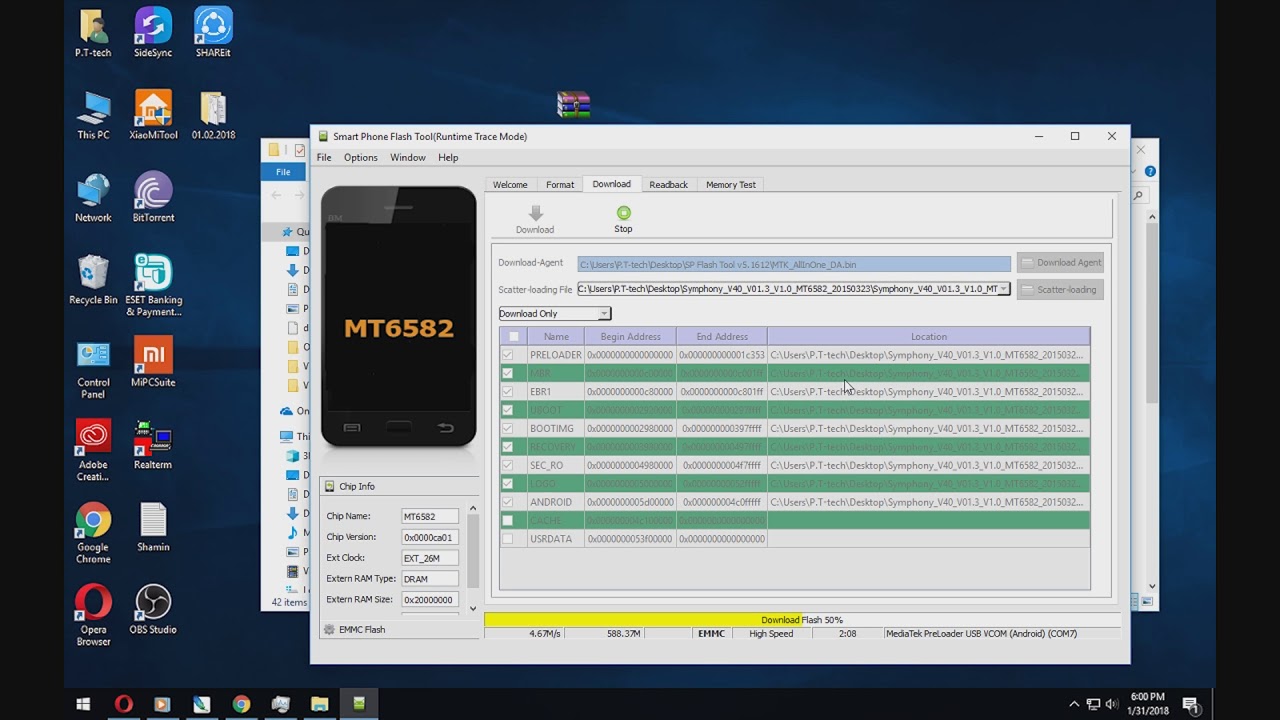
Task: Open MiPCSuite desktop icon
Action: (x=153, y=362)
